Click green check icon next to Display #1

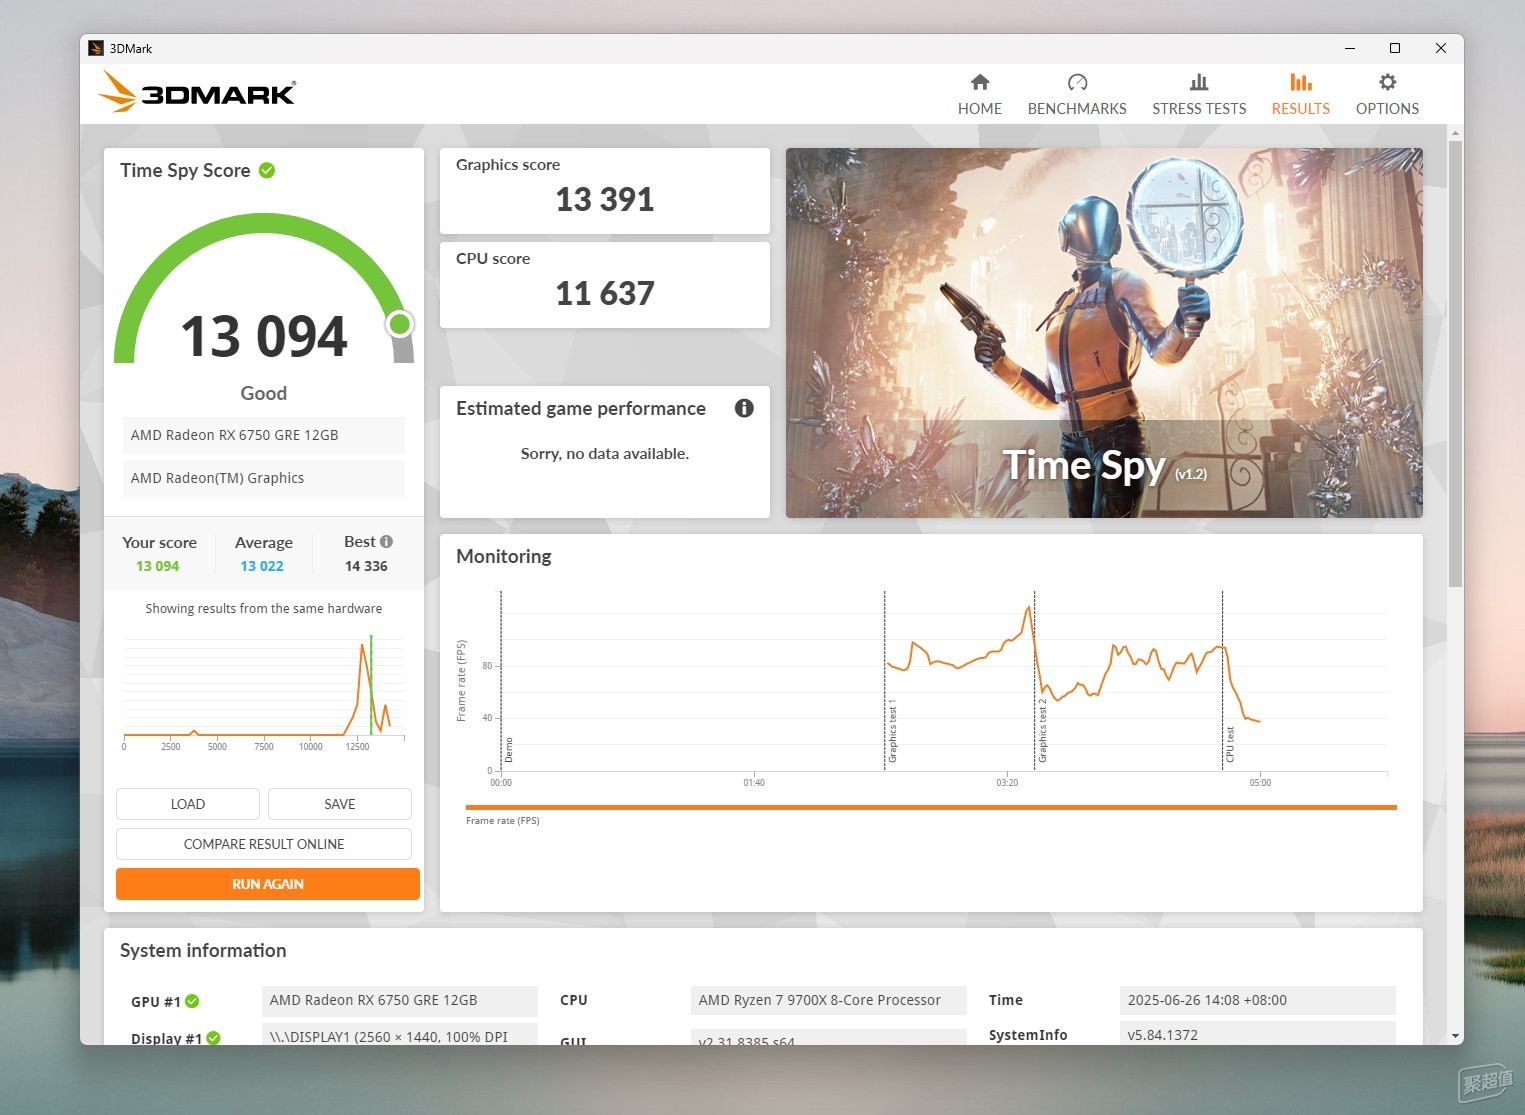pos(213,1038)
